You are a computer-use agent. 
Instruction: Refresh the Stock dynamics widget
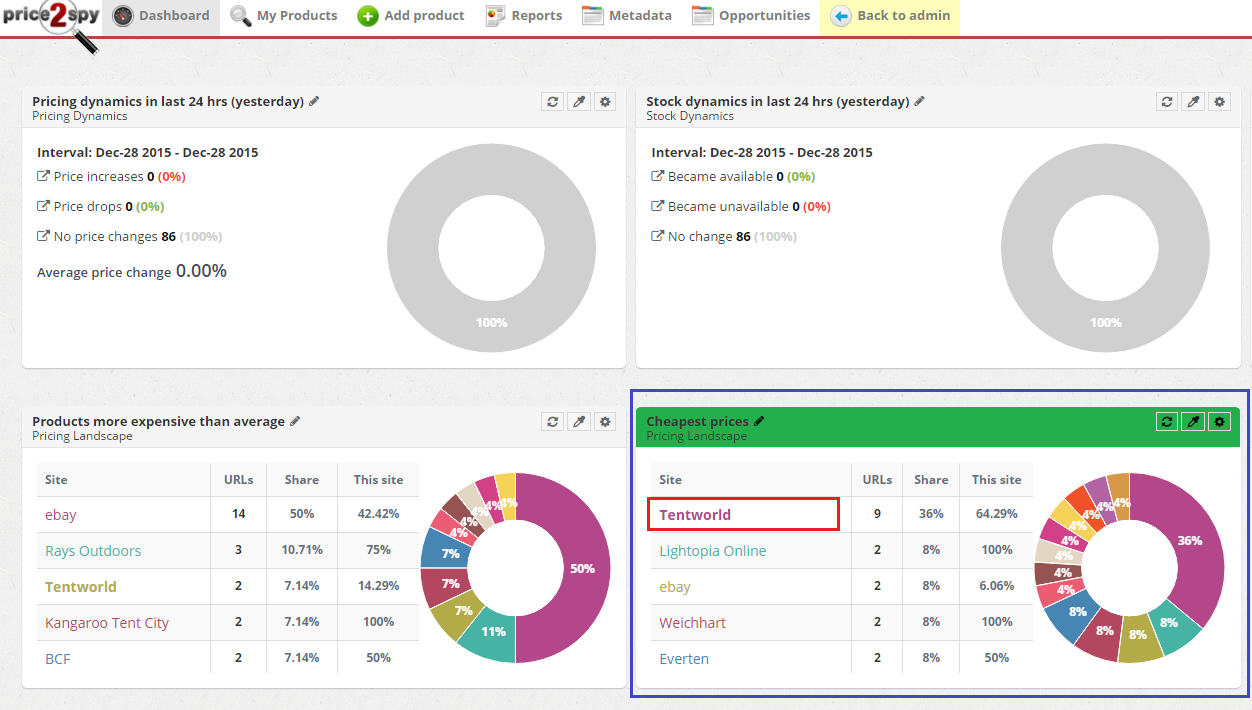(x=1167, y=102)
